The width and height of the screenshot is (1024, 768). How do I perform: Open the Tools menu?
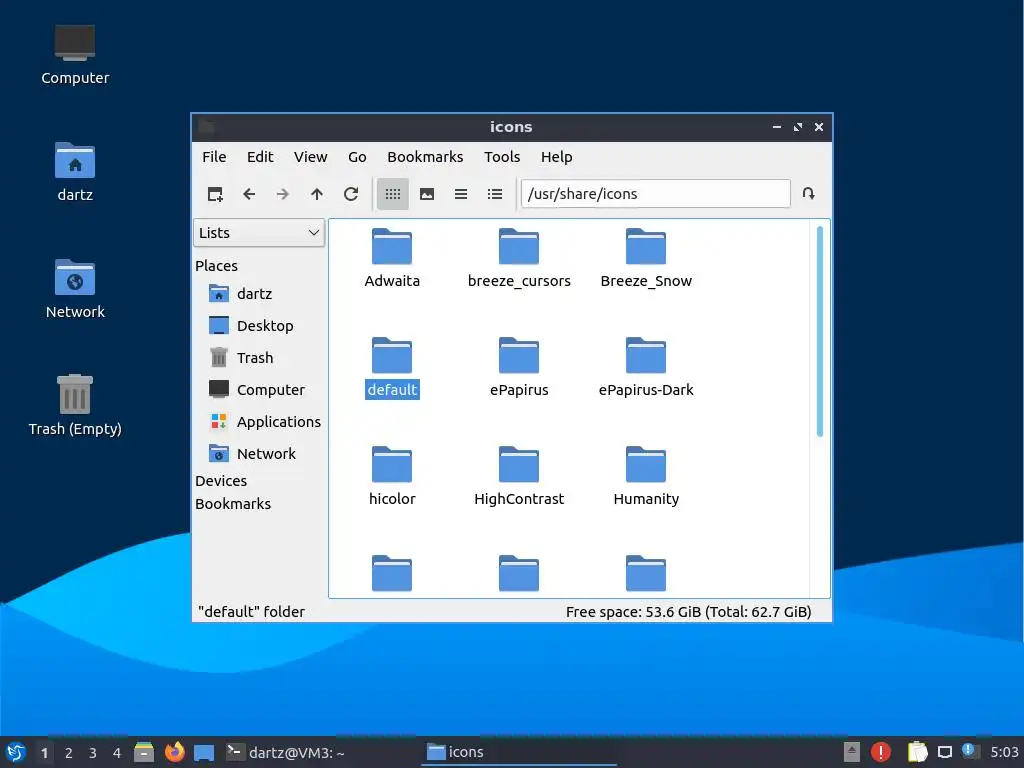[502, 157]
